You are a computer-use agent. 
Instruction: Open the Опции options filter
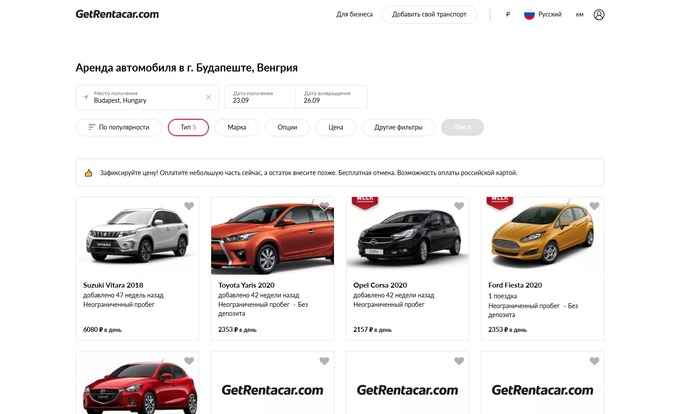(x=287, y=127)
